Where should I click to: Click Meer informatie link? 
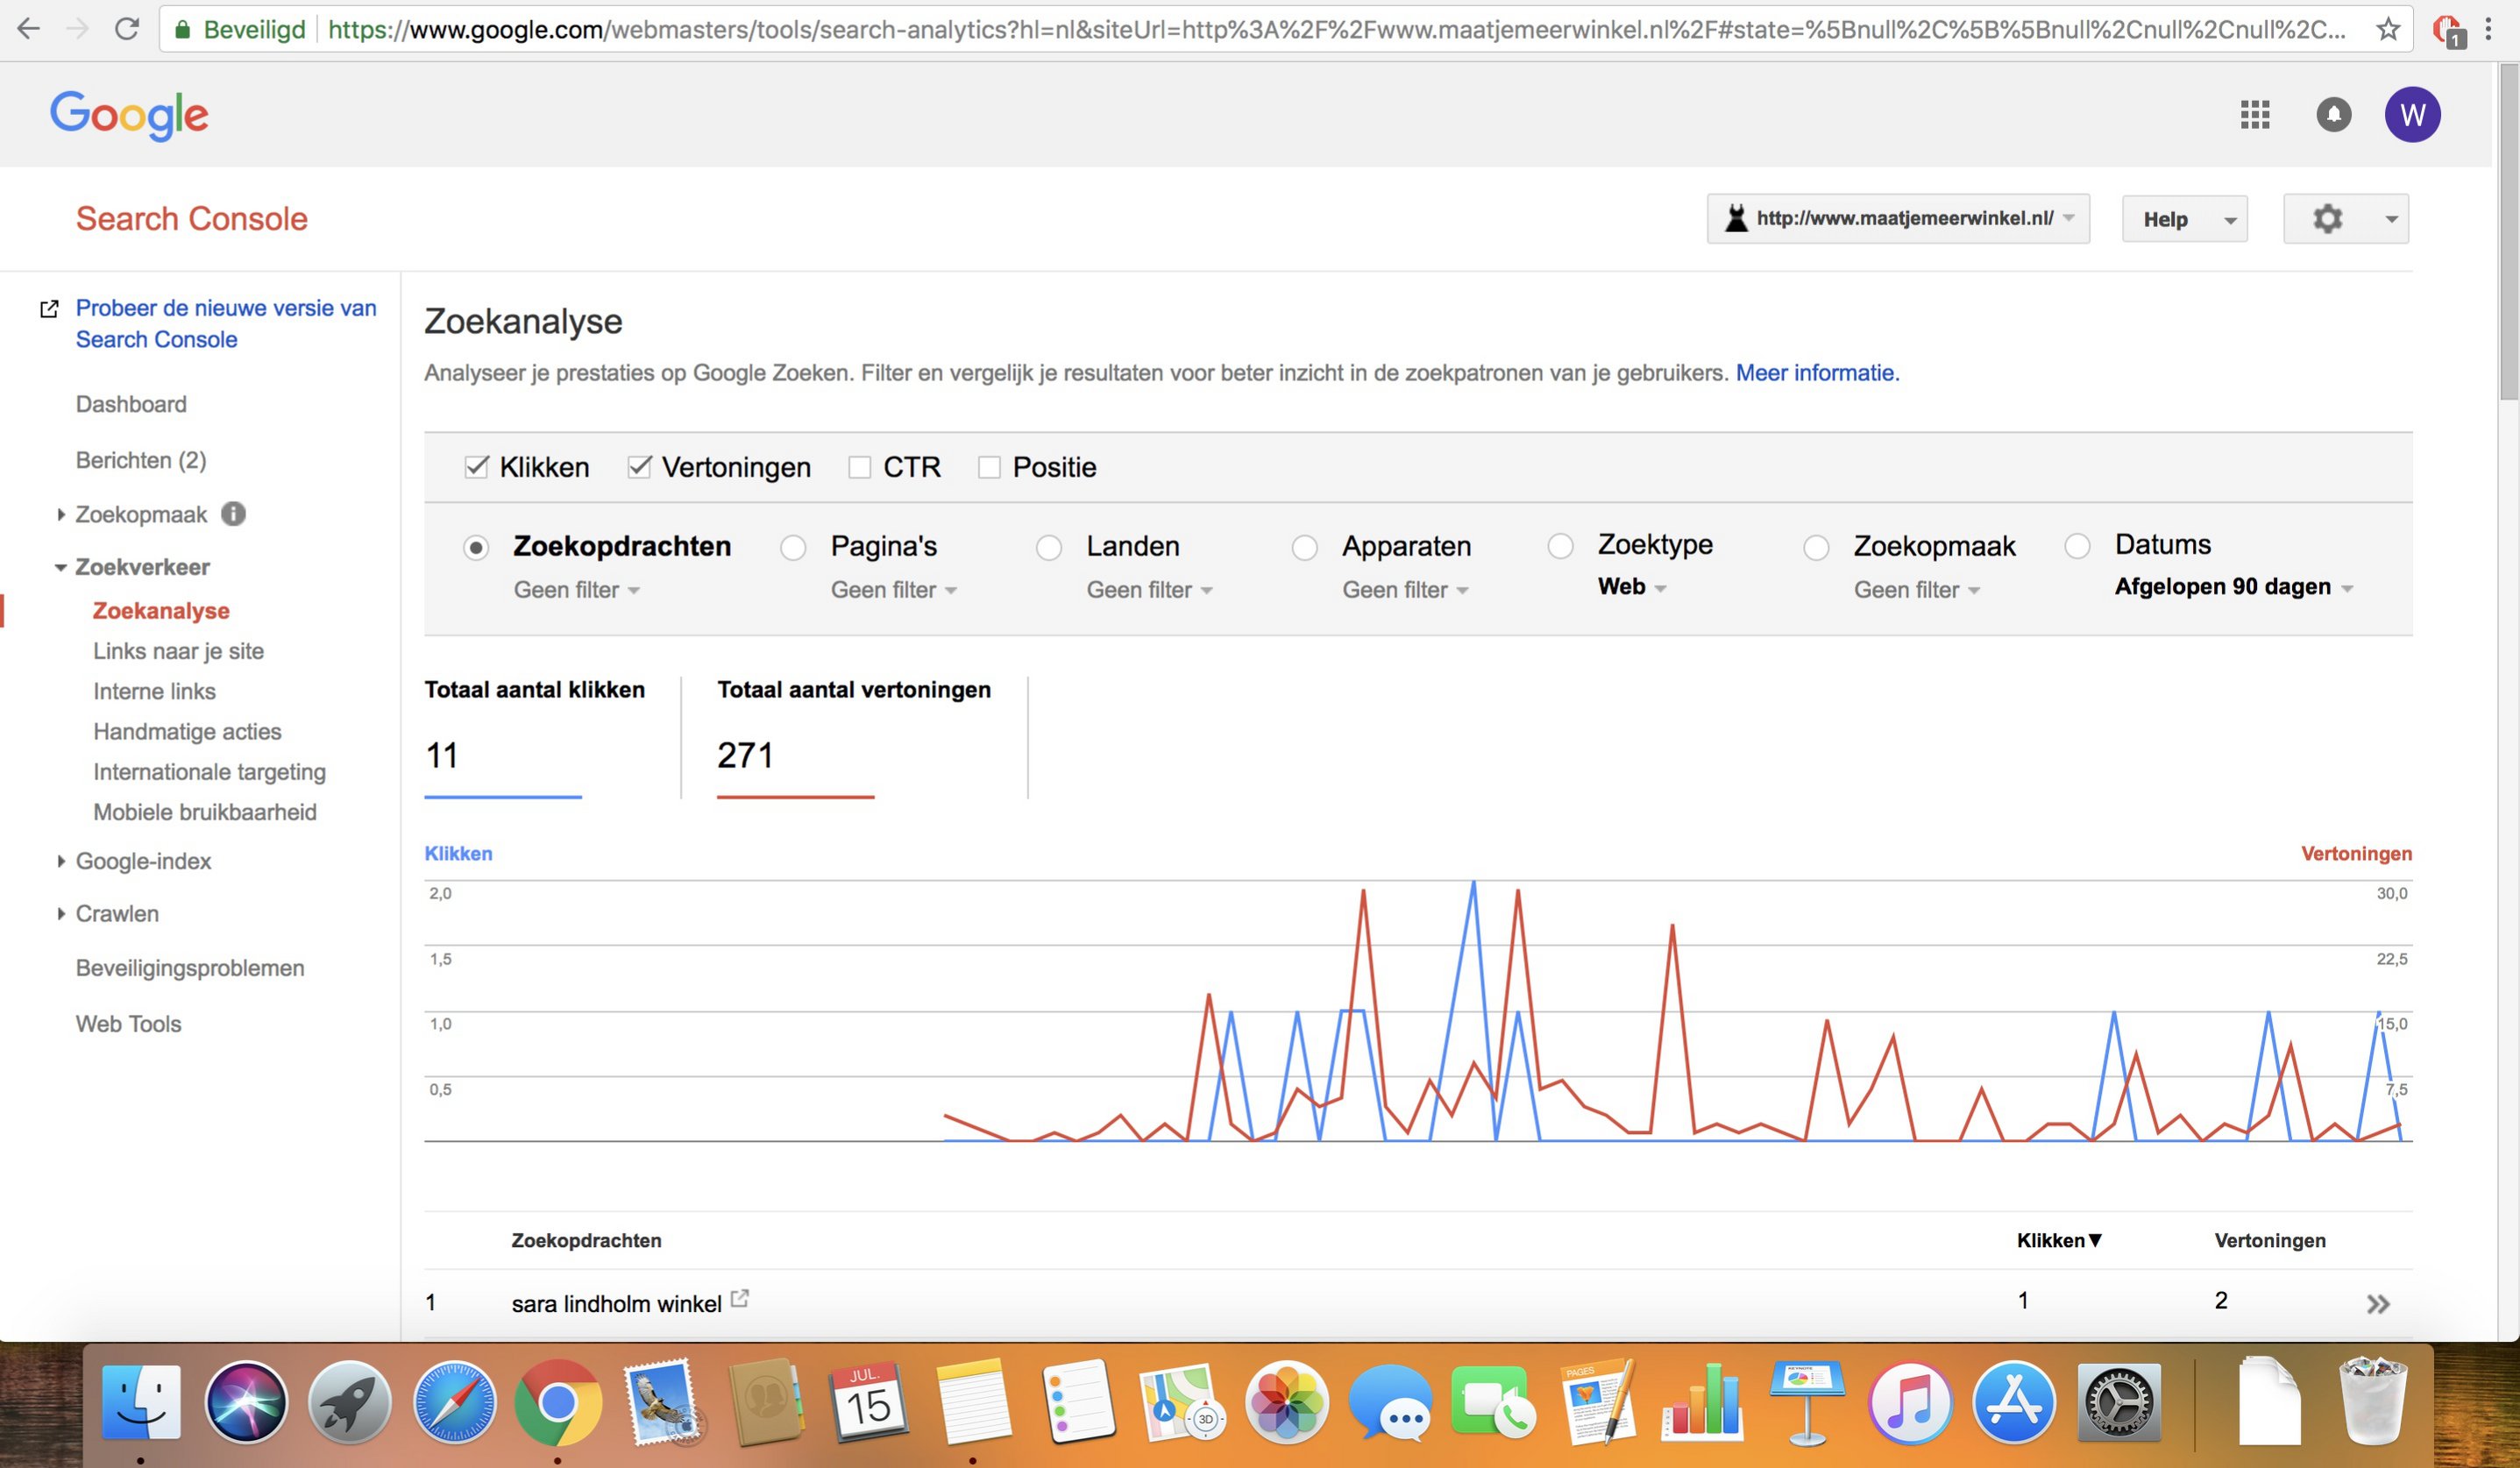tap(1817, 373)
